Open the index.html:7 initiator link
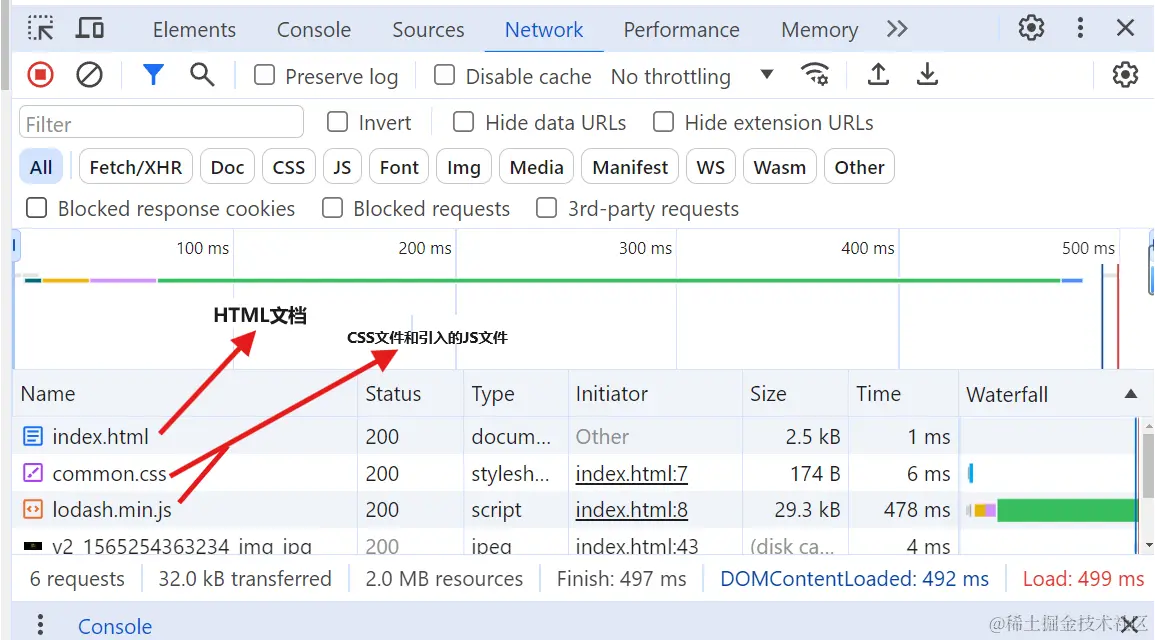 point(631,473)
